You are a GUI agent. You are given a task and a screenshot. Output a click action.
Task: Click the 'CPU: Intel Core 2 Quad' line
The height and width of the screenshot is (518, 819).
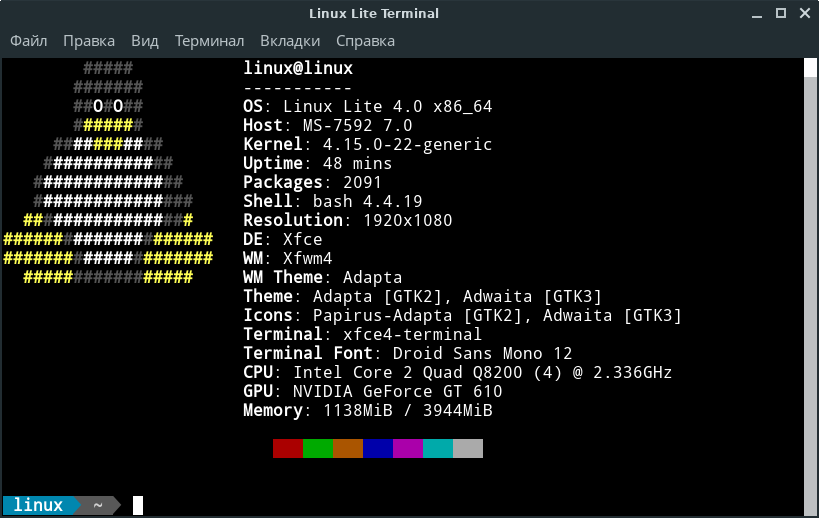pyautogui.click(x=458, y=372)
